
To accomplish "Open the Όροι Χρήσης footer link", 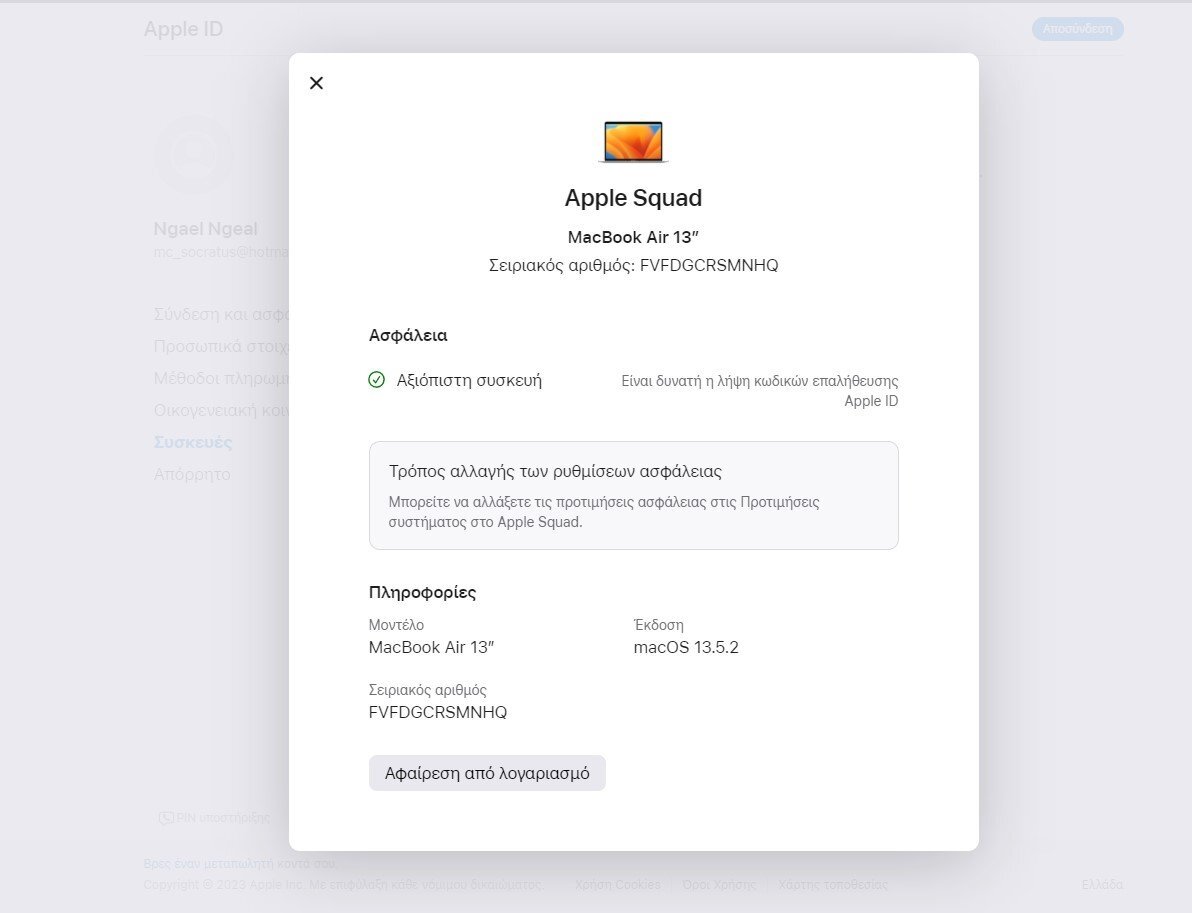I will point(719,885).
